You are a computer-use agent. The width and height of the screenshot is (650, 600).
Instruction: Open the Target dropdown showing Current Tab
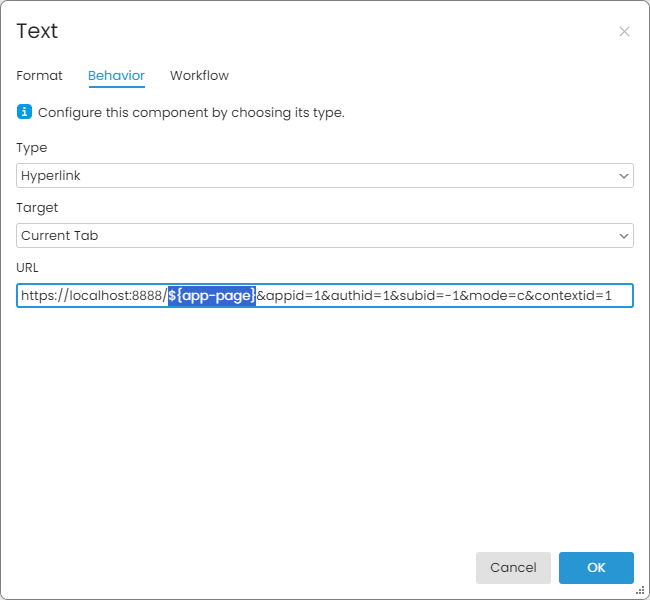(310, 236)
